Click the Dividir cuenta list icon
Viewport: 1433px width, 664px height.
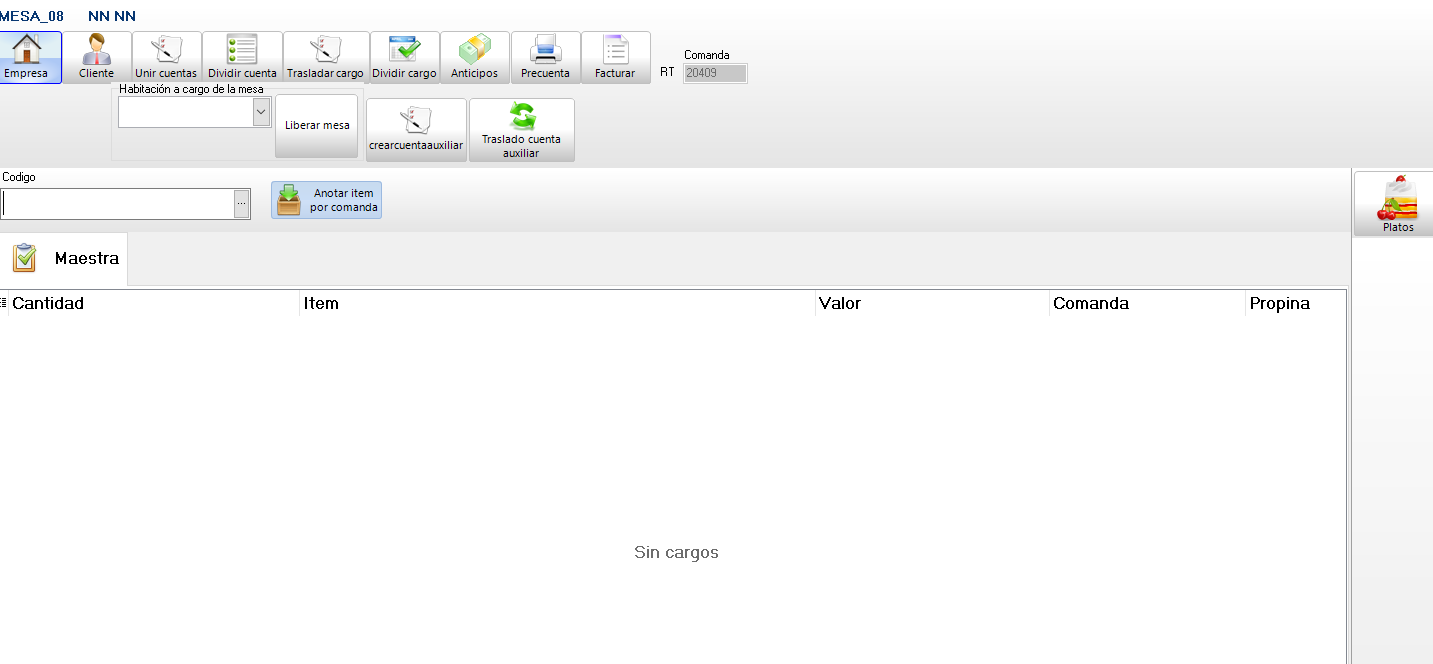(242, 50)
